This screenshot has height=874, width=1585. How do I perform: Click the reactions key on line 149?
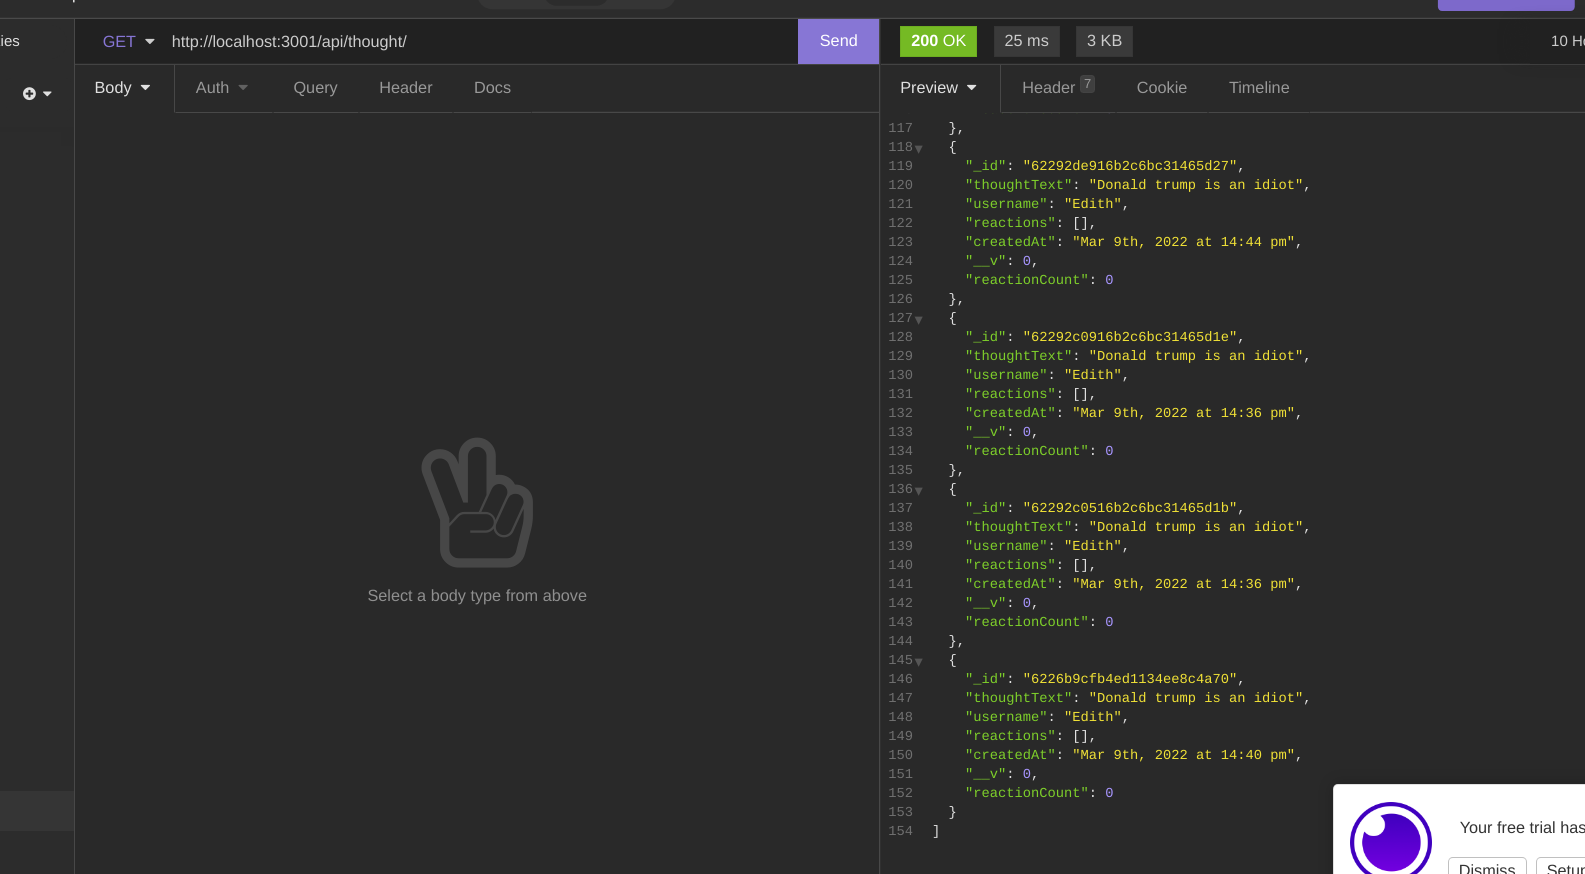point(1010,736)
